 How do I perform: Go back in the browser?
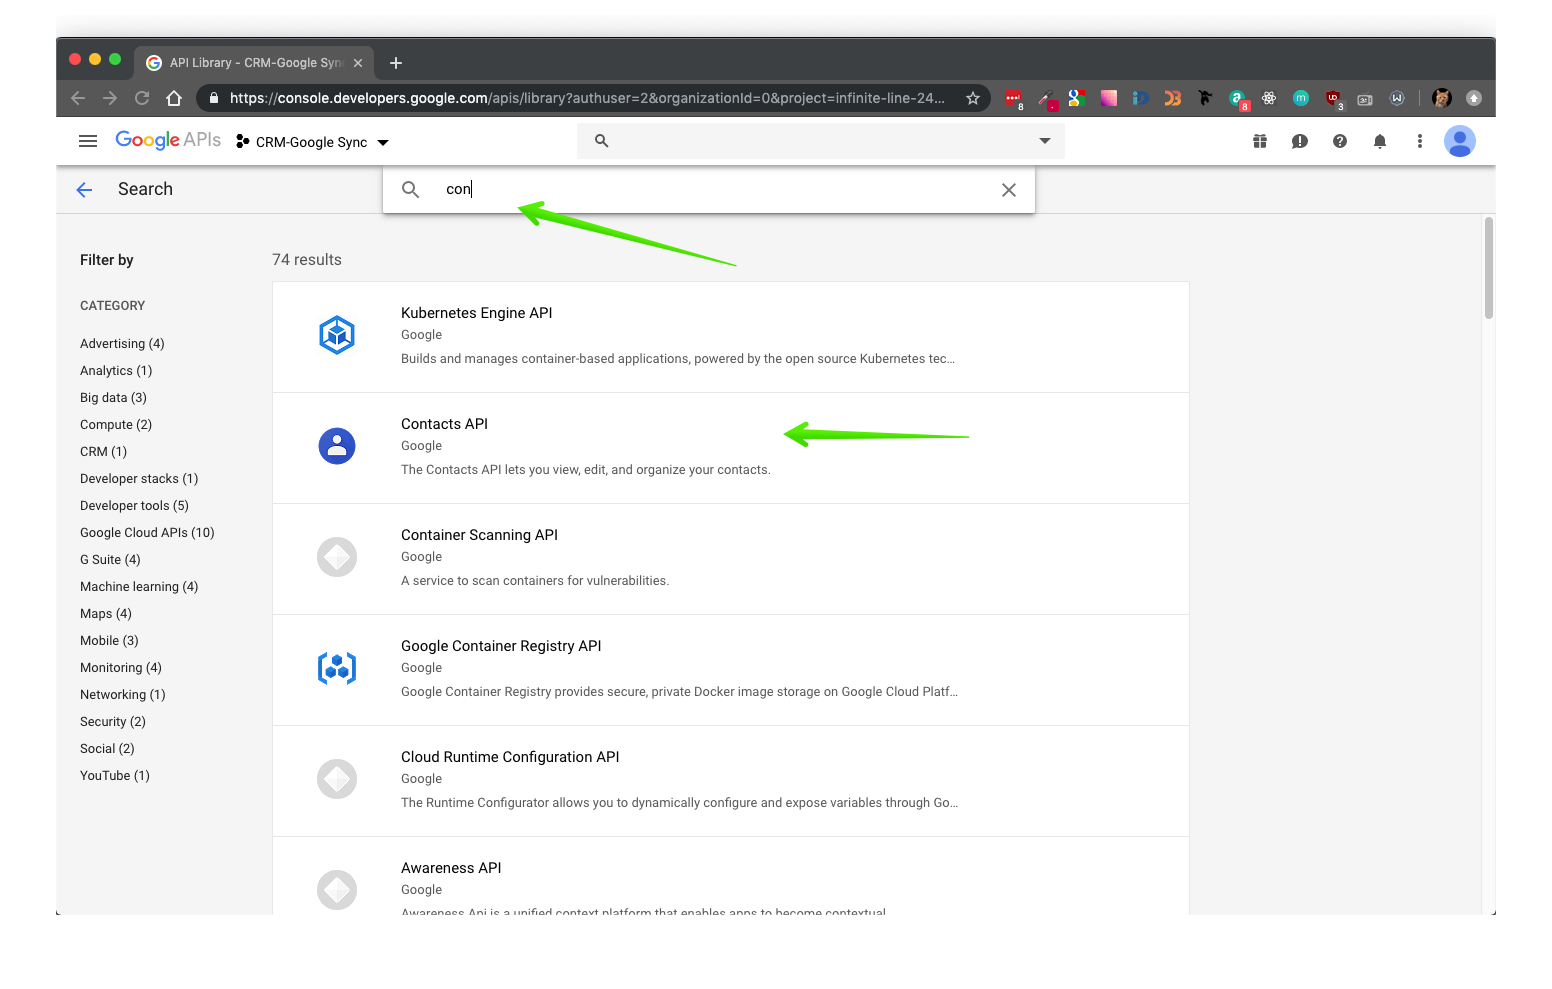pos(78,98)
